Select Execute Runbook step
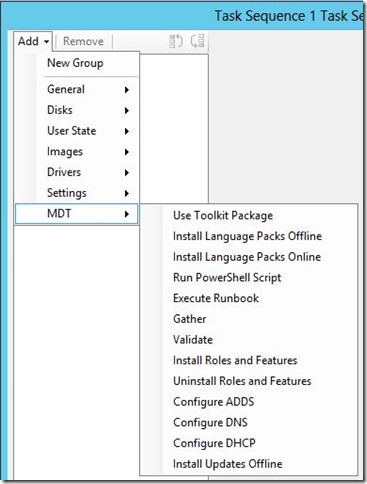 [248, 298]
